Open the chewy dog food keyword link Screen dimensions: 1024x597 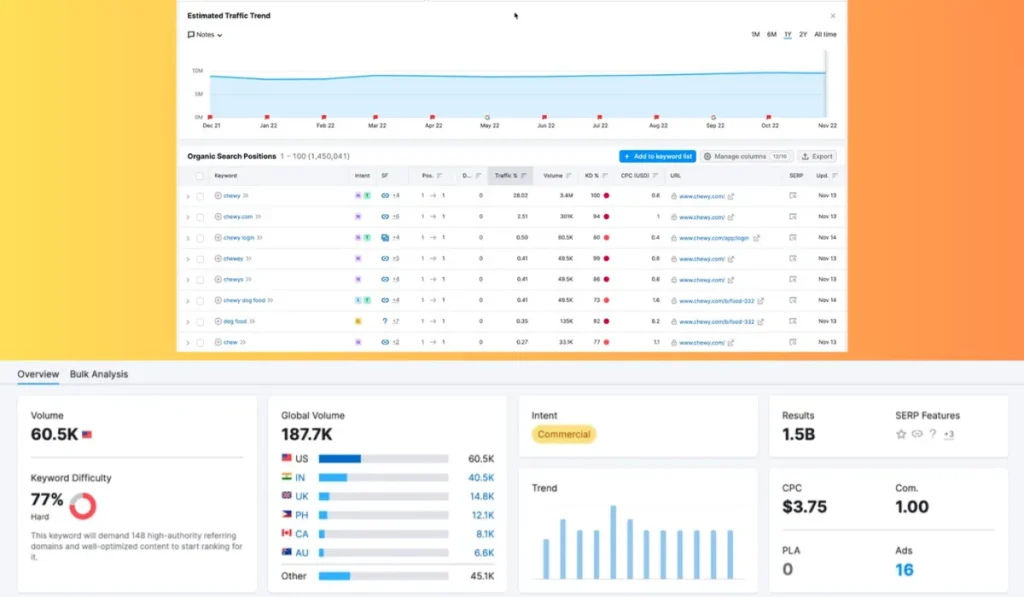coord(244,300)
